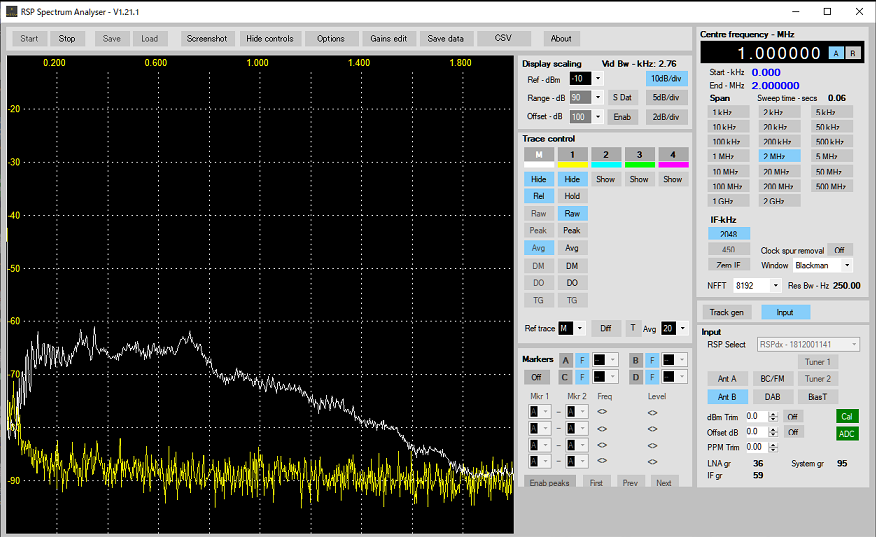Select IF 2048 kHz

(x=729, y=234)
